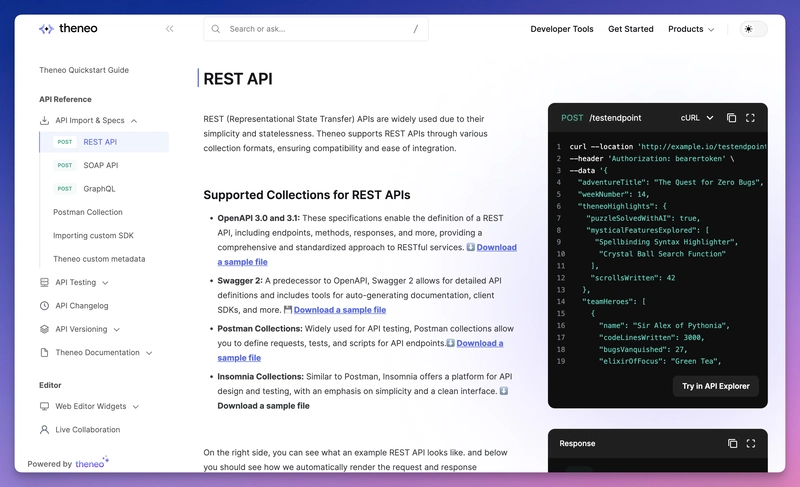This screenshot has width=800, height=487.
Task: Click the search magnifier icon
Action: pos(216,29)
